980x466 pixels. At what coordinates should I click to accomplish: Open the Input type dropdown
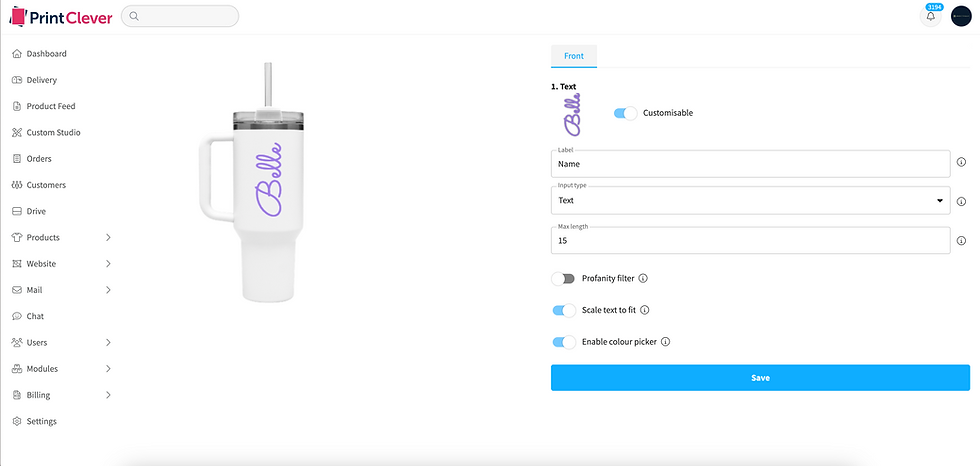click(x=751, y=201)
